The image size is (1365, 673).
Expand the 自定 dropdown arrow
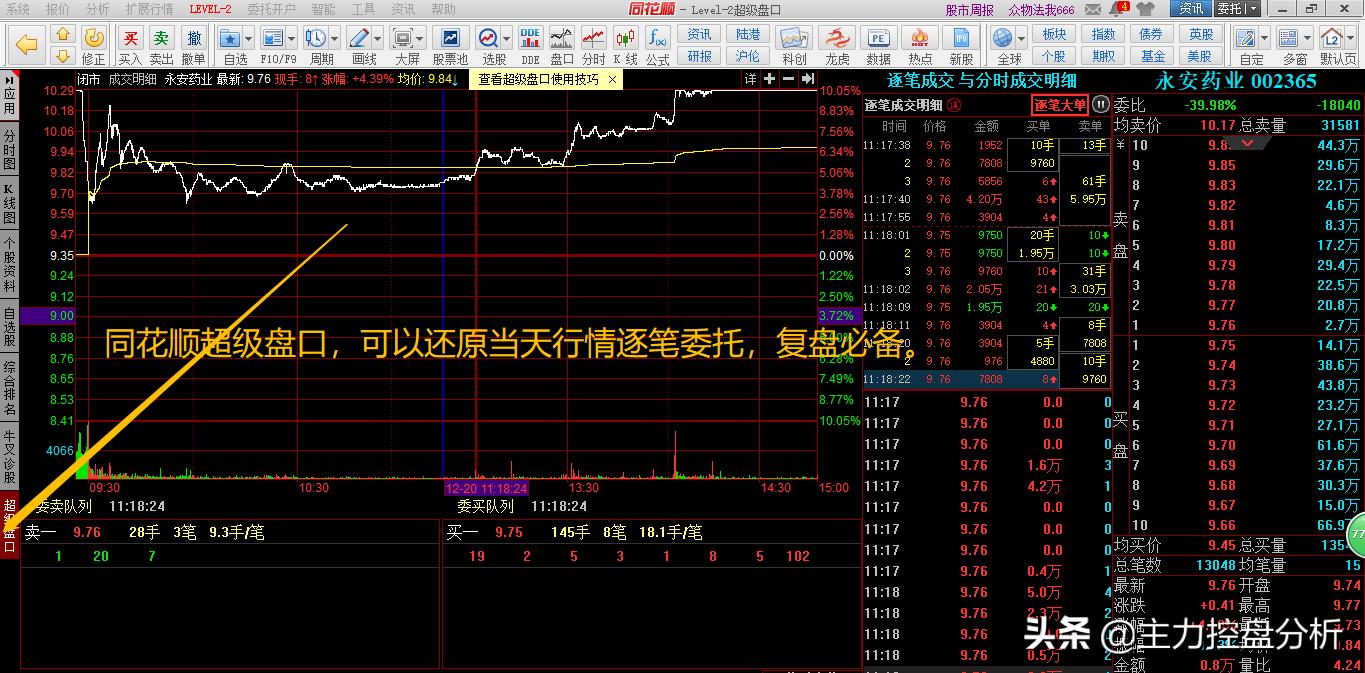click(x=1267, y=39)
